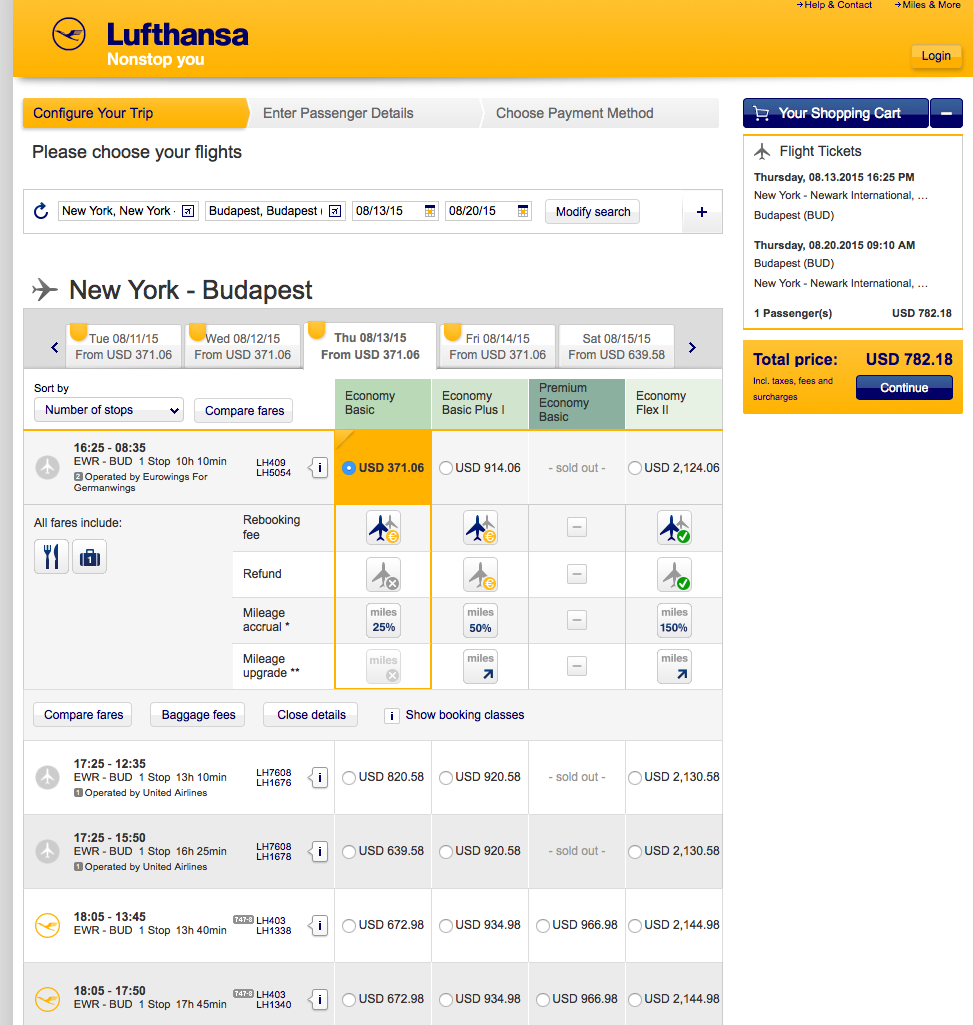
Task: Click the Lufthansa crane logo
Action: [x=69, y=34]
